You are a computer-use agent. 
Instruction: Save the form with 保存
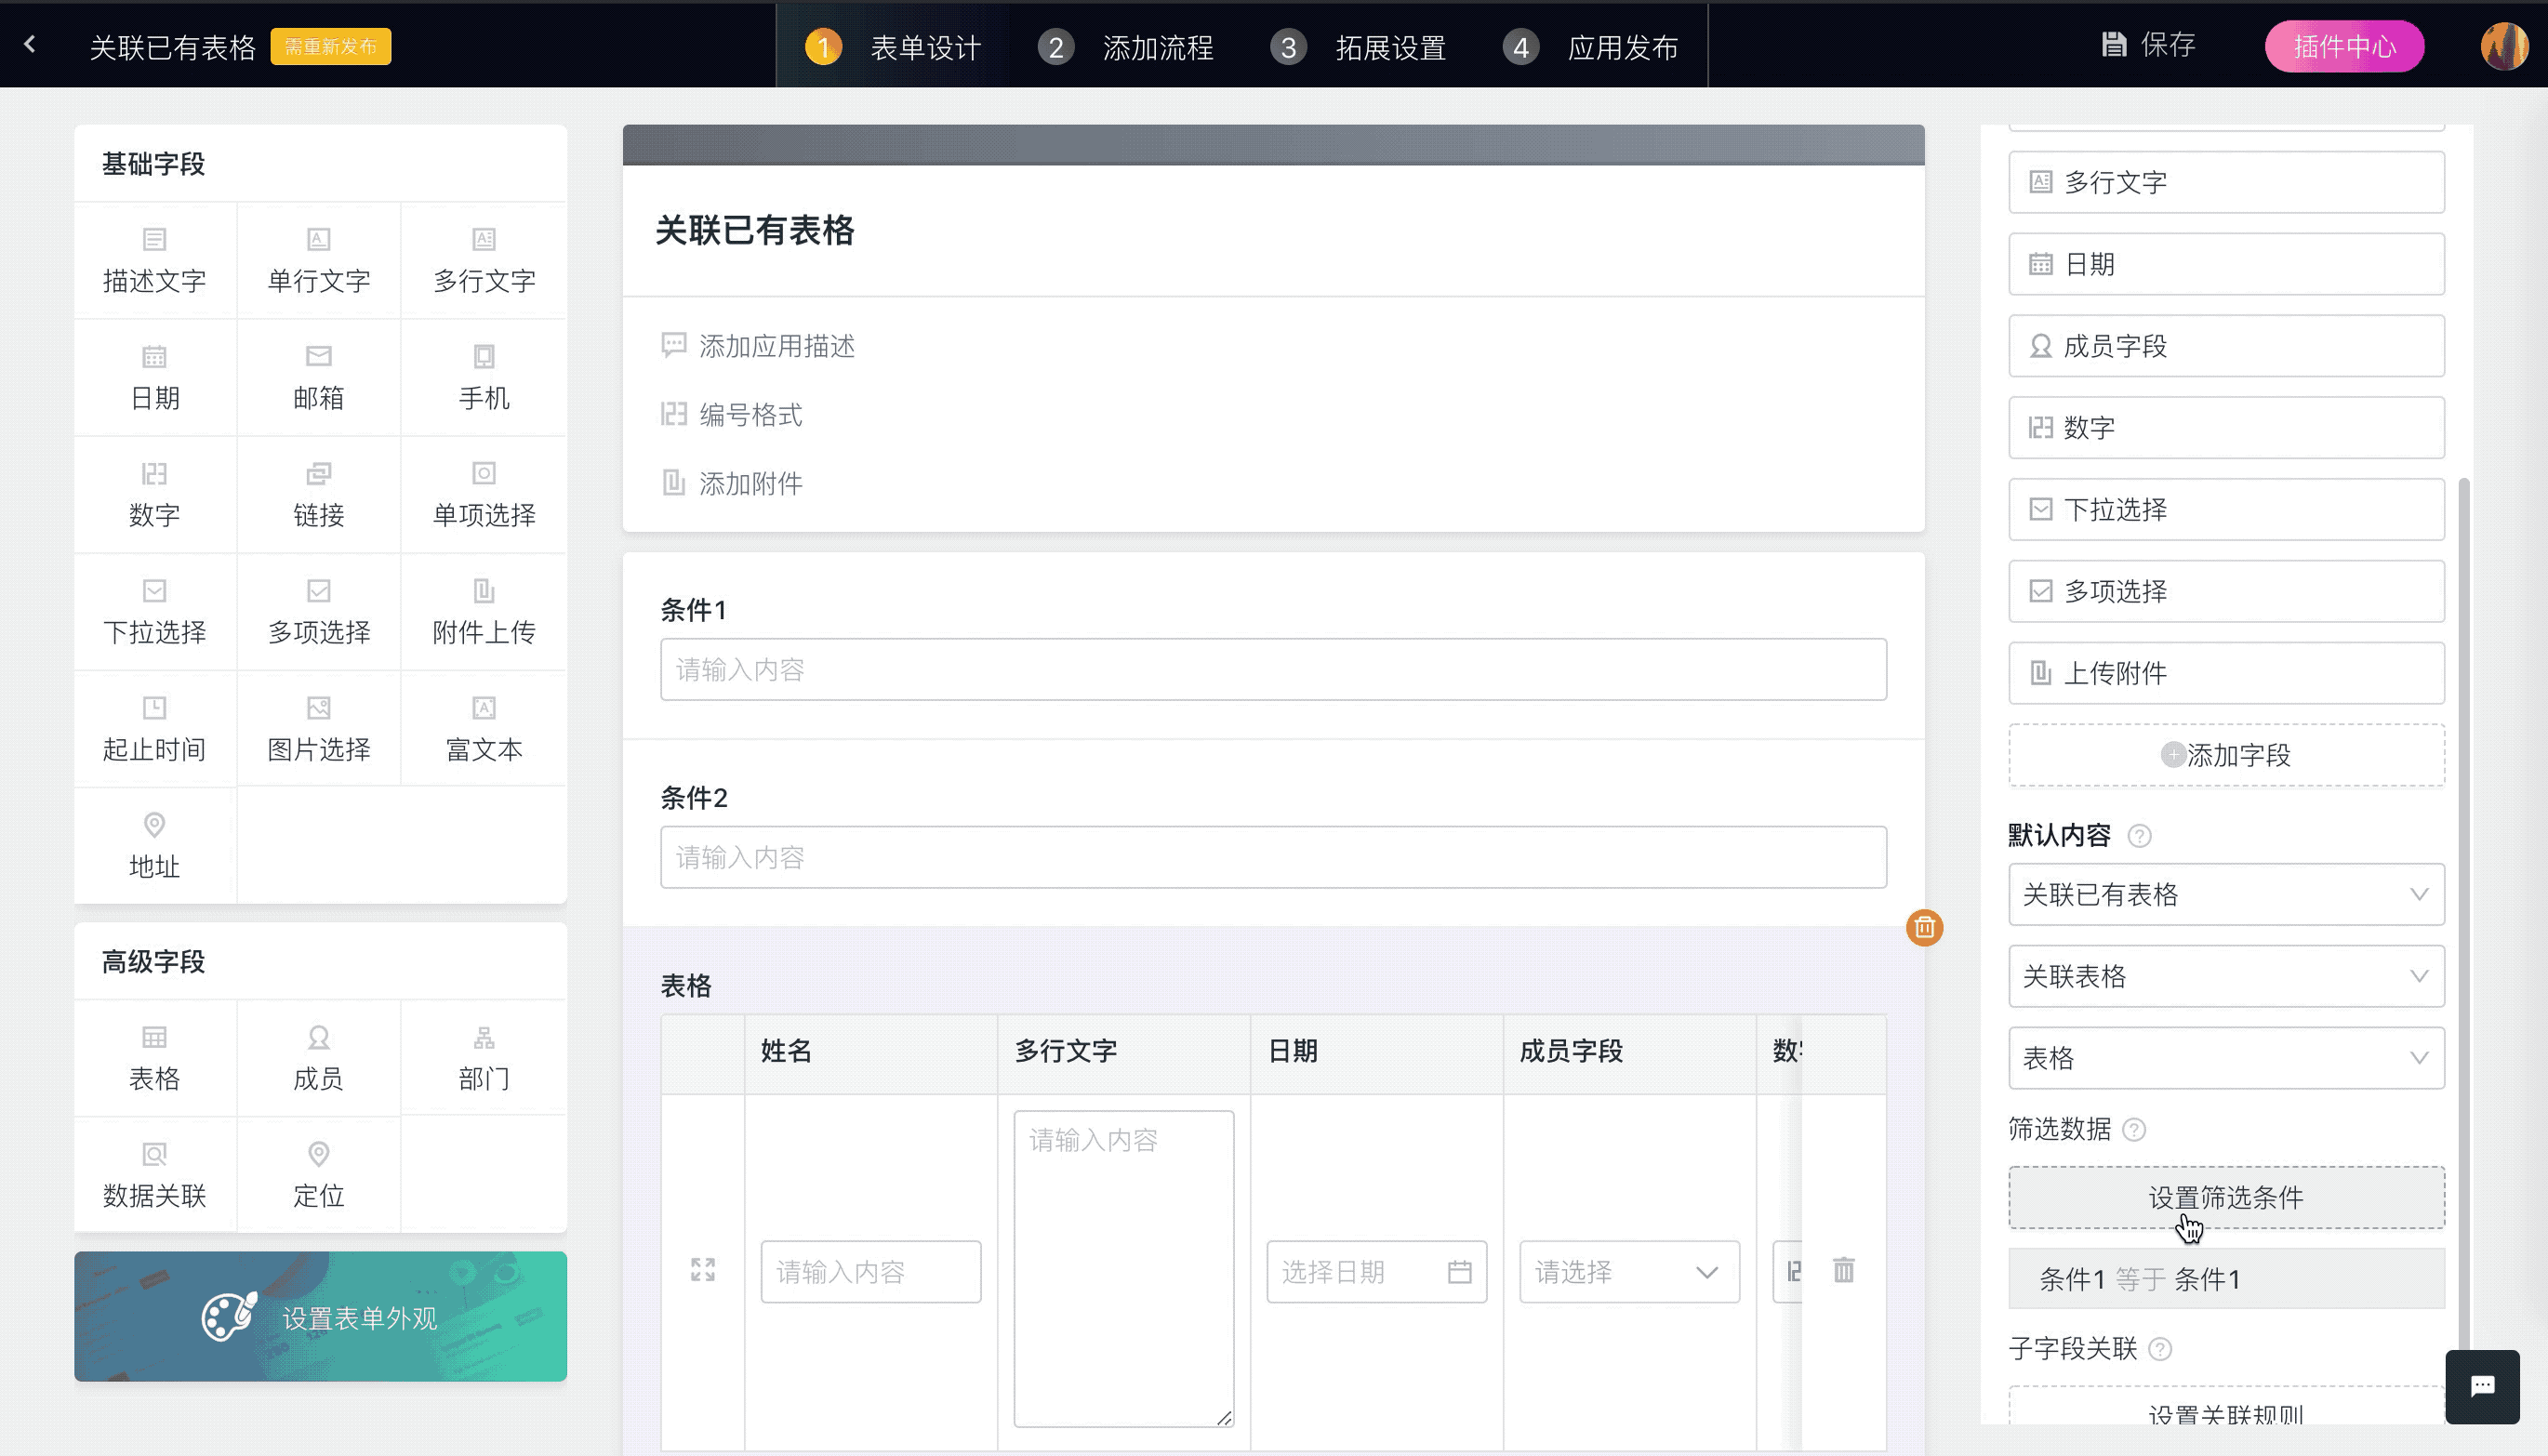[x=2148, y=45]
